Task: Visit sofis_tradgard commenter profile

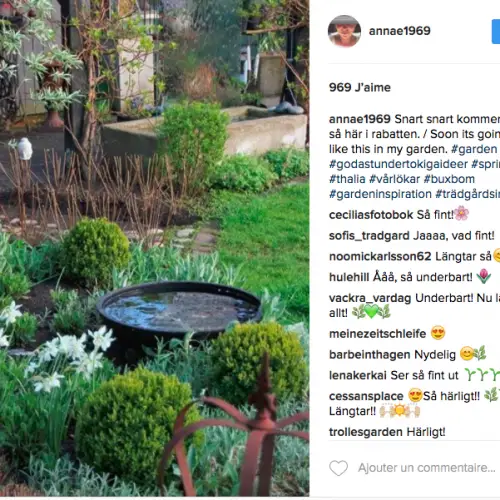Action: (x=369, y=236)
